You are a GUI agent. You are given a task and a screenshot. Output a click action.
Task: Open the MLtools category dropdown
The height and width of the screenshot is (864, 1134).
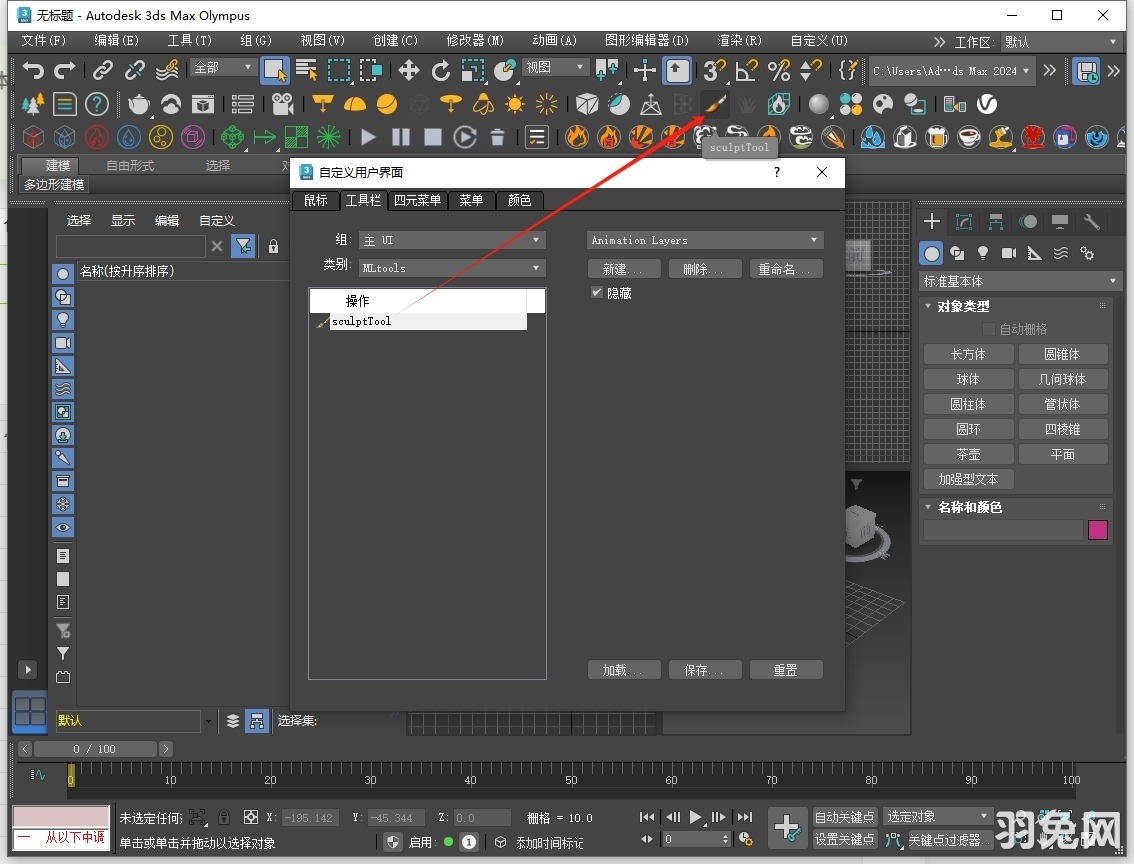(x=452, y=268)
